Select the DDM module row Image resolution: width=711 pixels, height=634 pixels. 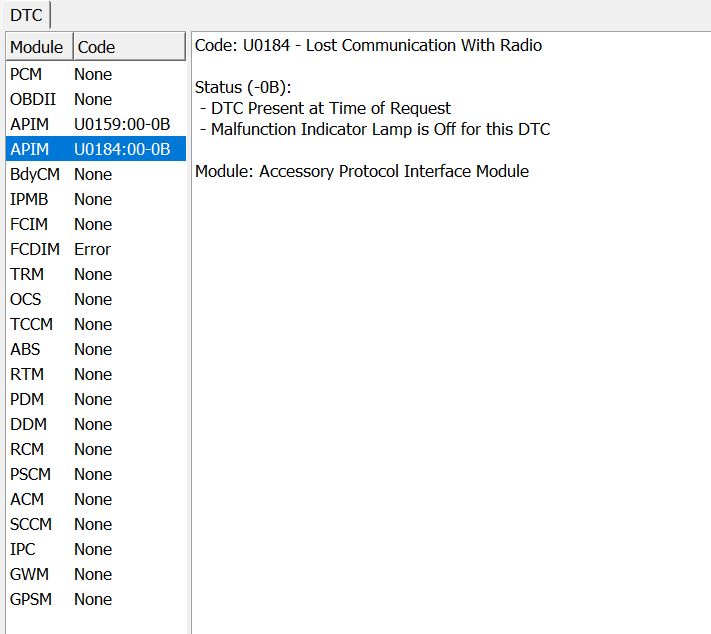click(x=96, y=424)
